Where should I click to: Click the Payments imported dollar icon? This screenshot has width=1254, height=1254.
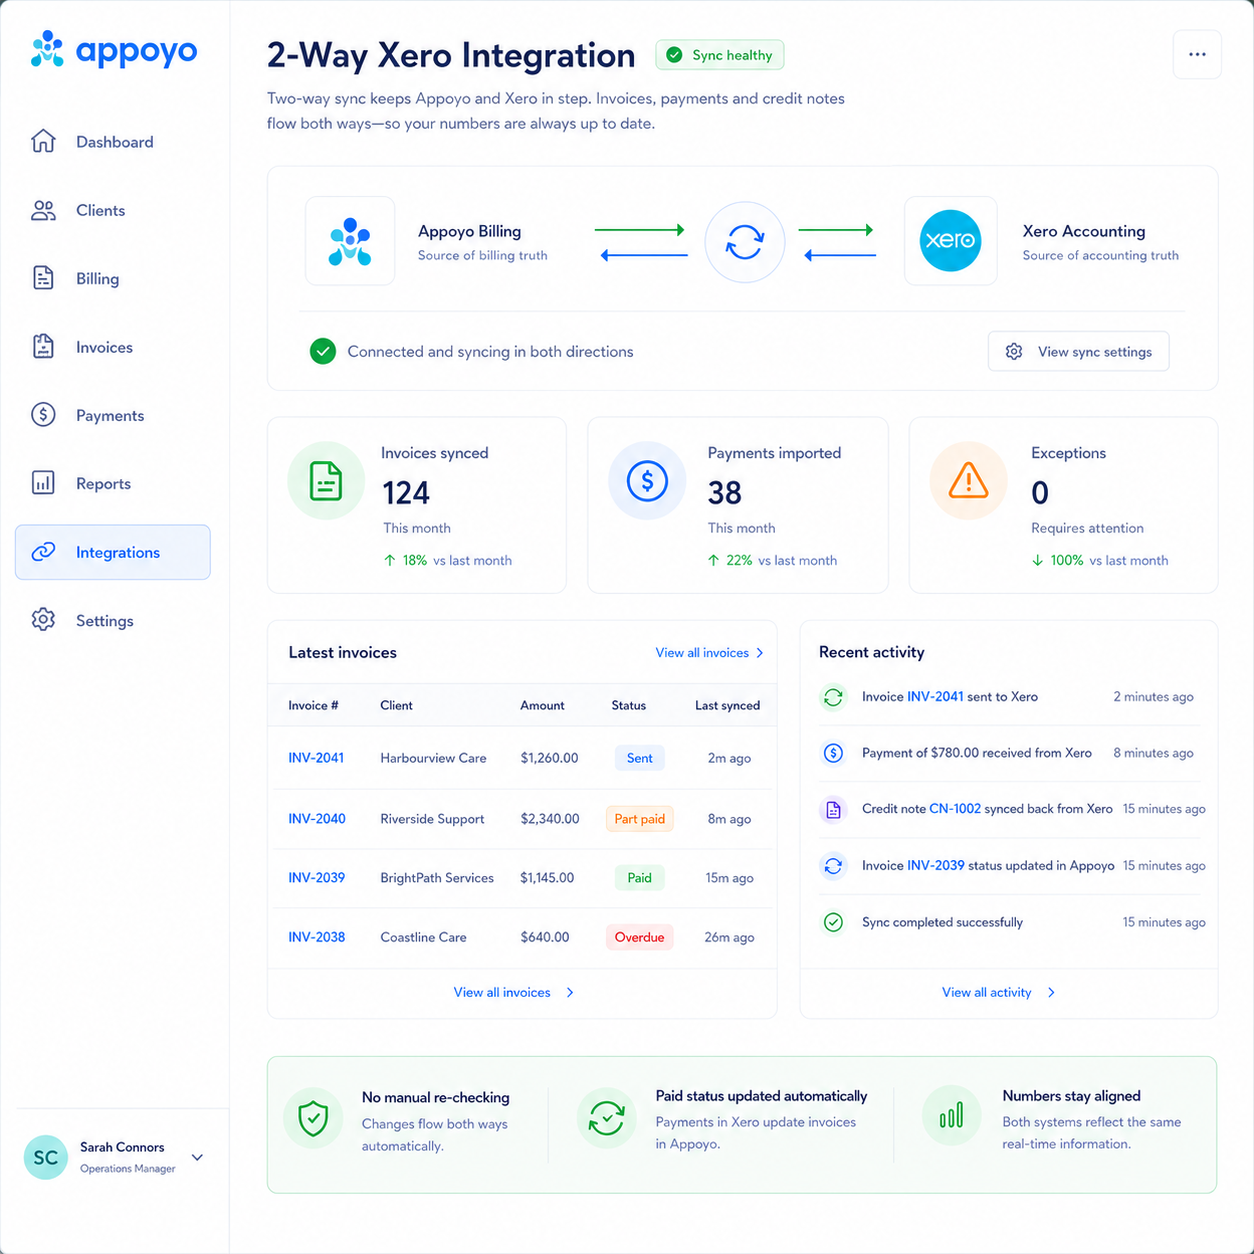(x=647, y=481)
